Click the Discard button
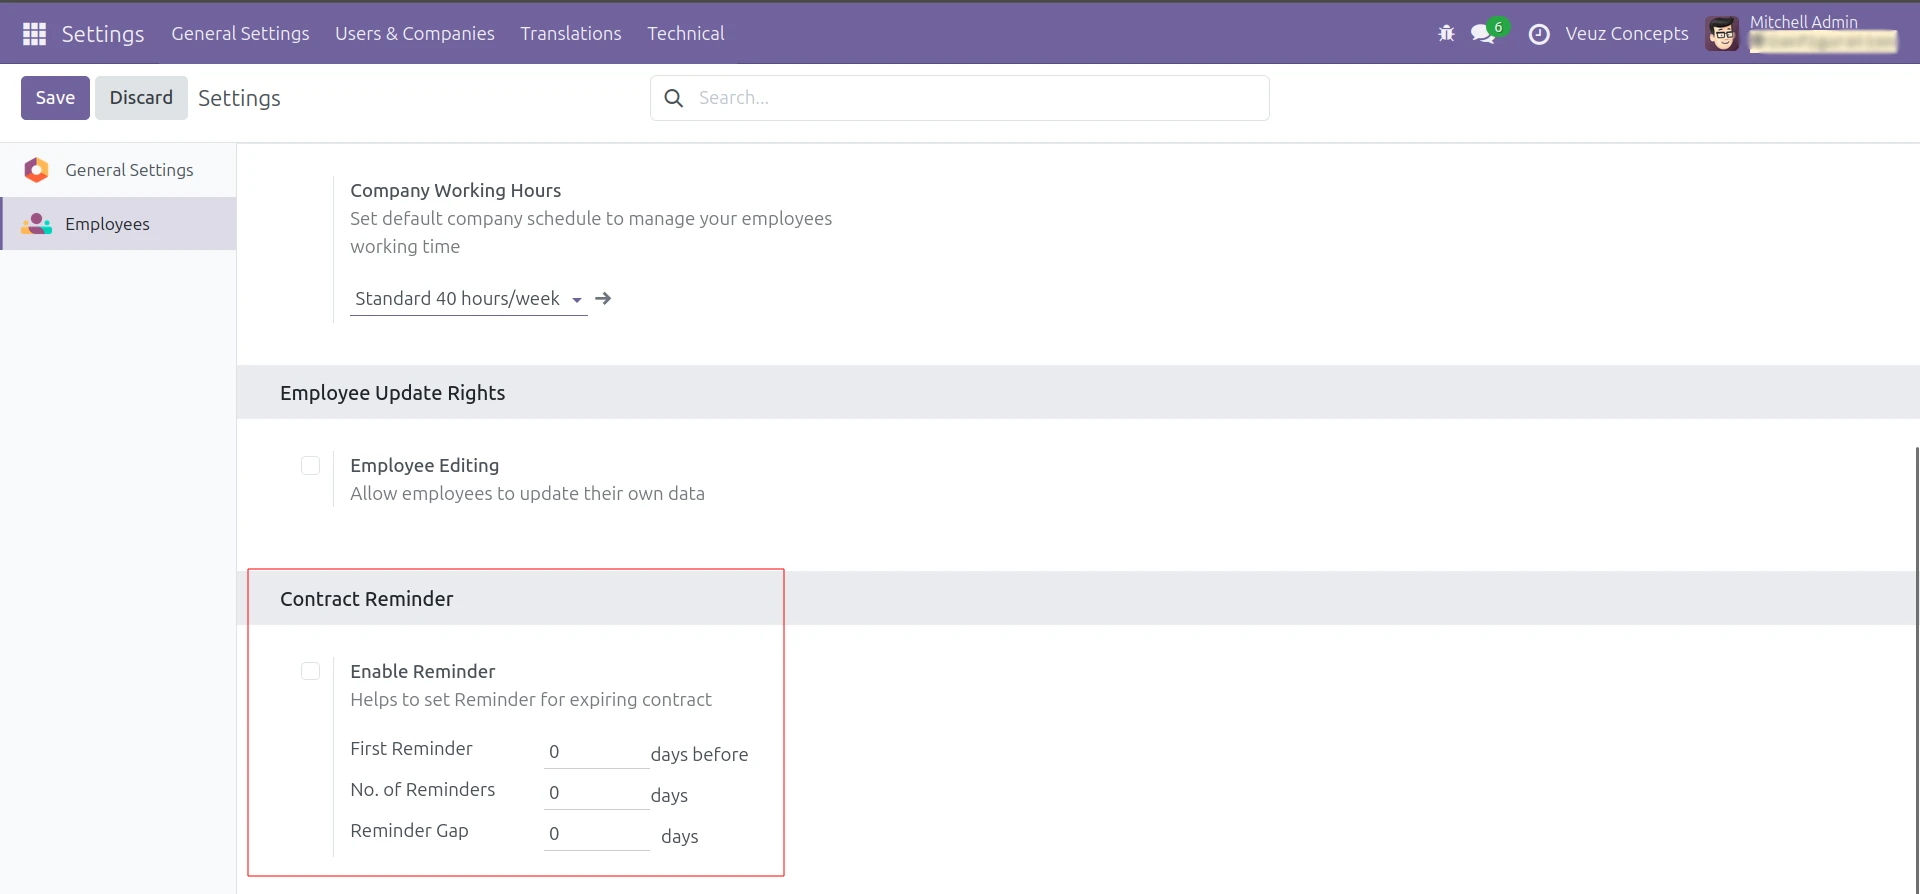 click(x=141, y=98)
